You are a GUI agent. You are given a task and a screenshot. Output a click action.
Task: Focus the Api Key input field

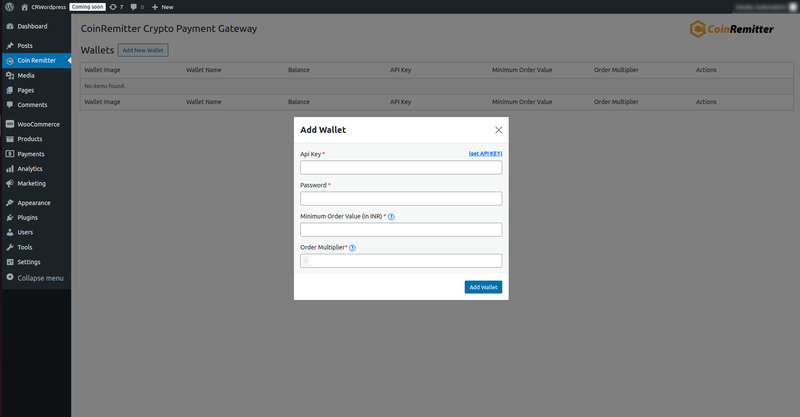point(401,167)
